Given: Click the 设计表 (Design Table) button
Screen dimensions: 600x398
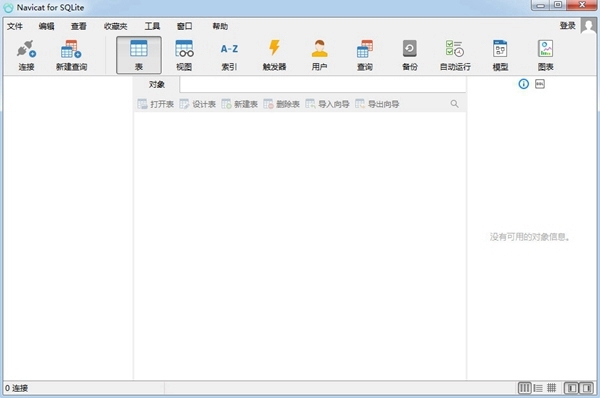Looking at the screenshot, I should tap(198, 104).
